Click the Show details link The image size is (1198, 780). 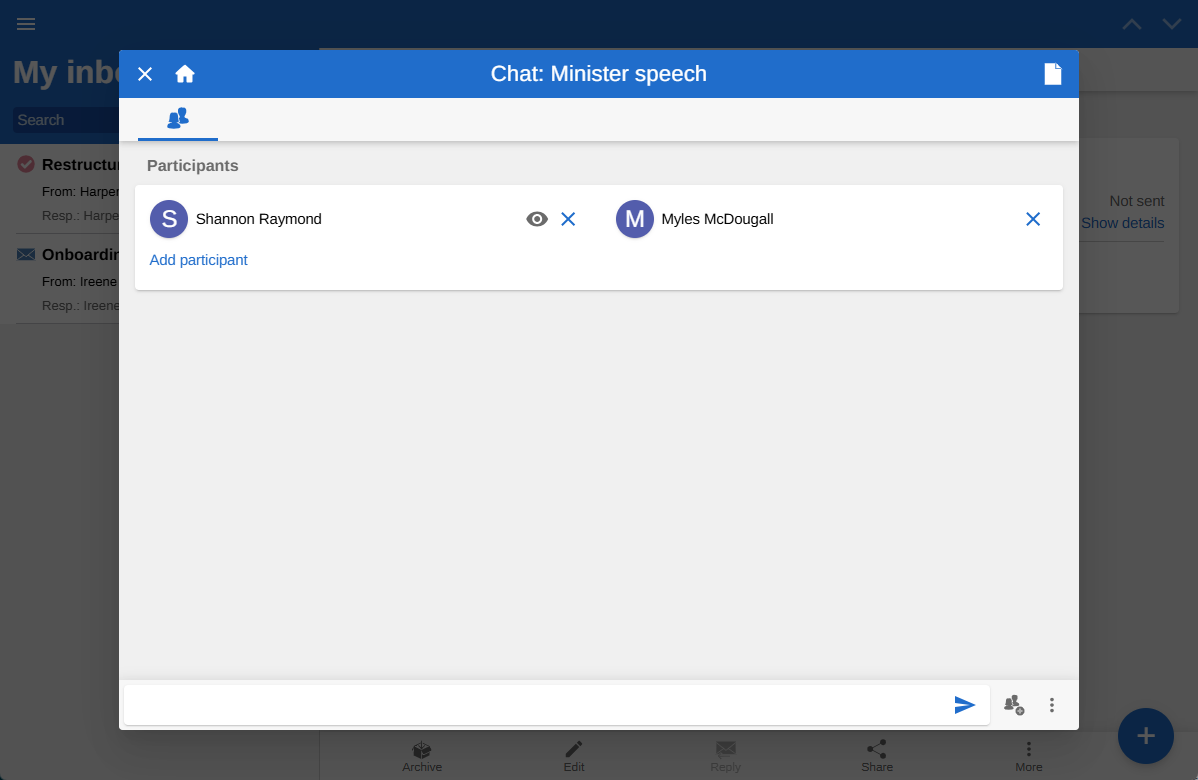(x=1122, y=223)
